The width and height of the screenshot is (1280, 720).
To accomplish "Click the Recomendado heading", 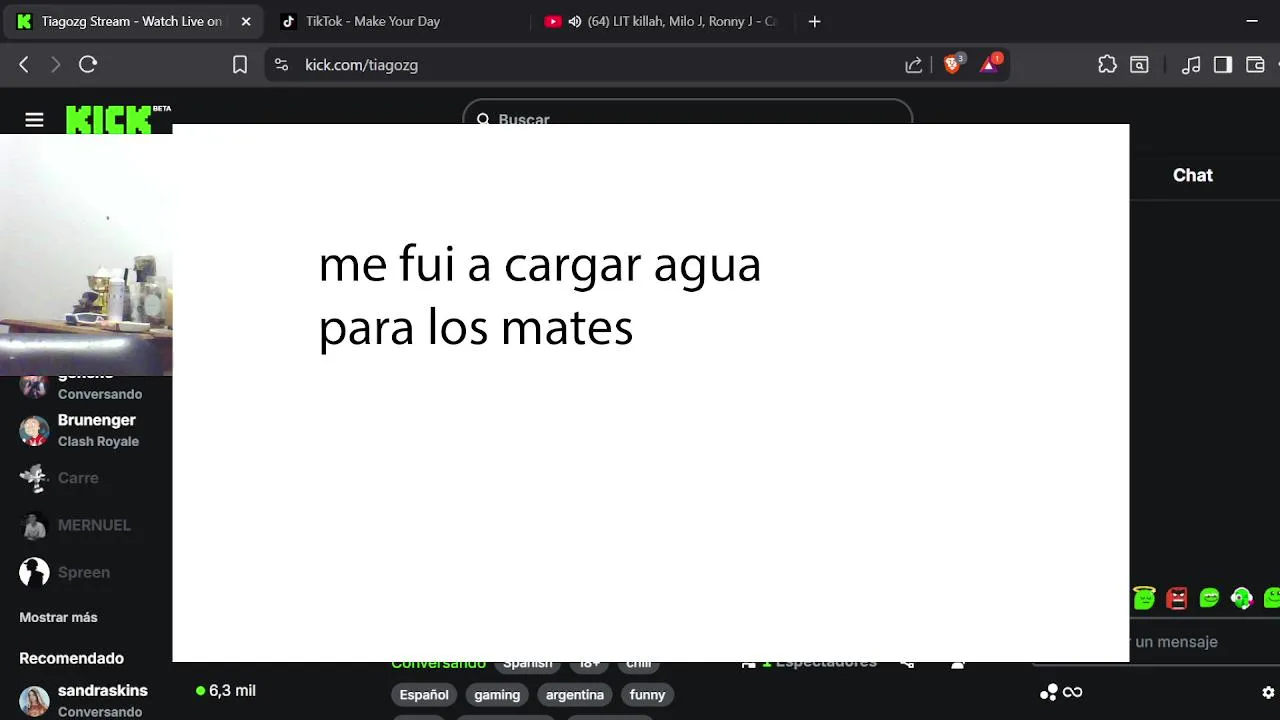I will point(71,658).
